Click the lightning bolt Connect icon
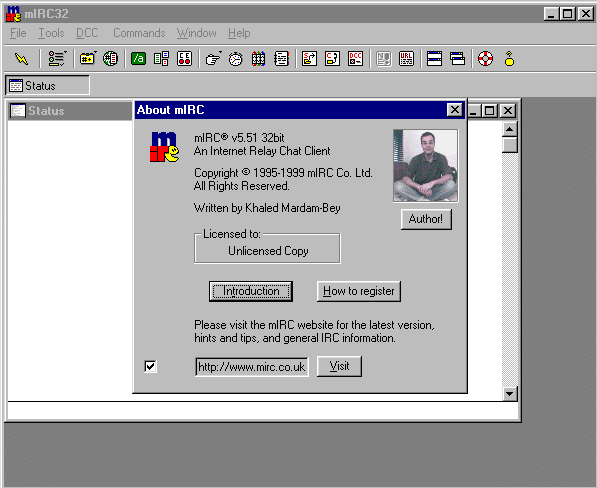597x488 pixels. pyautogui.click(x=21, y=59)
